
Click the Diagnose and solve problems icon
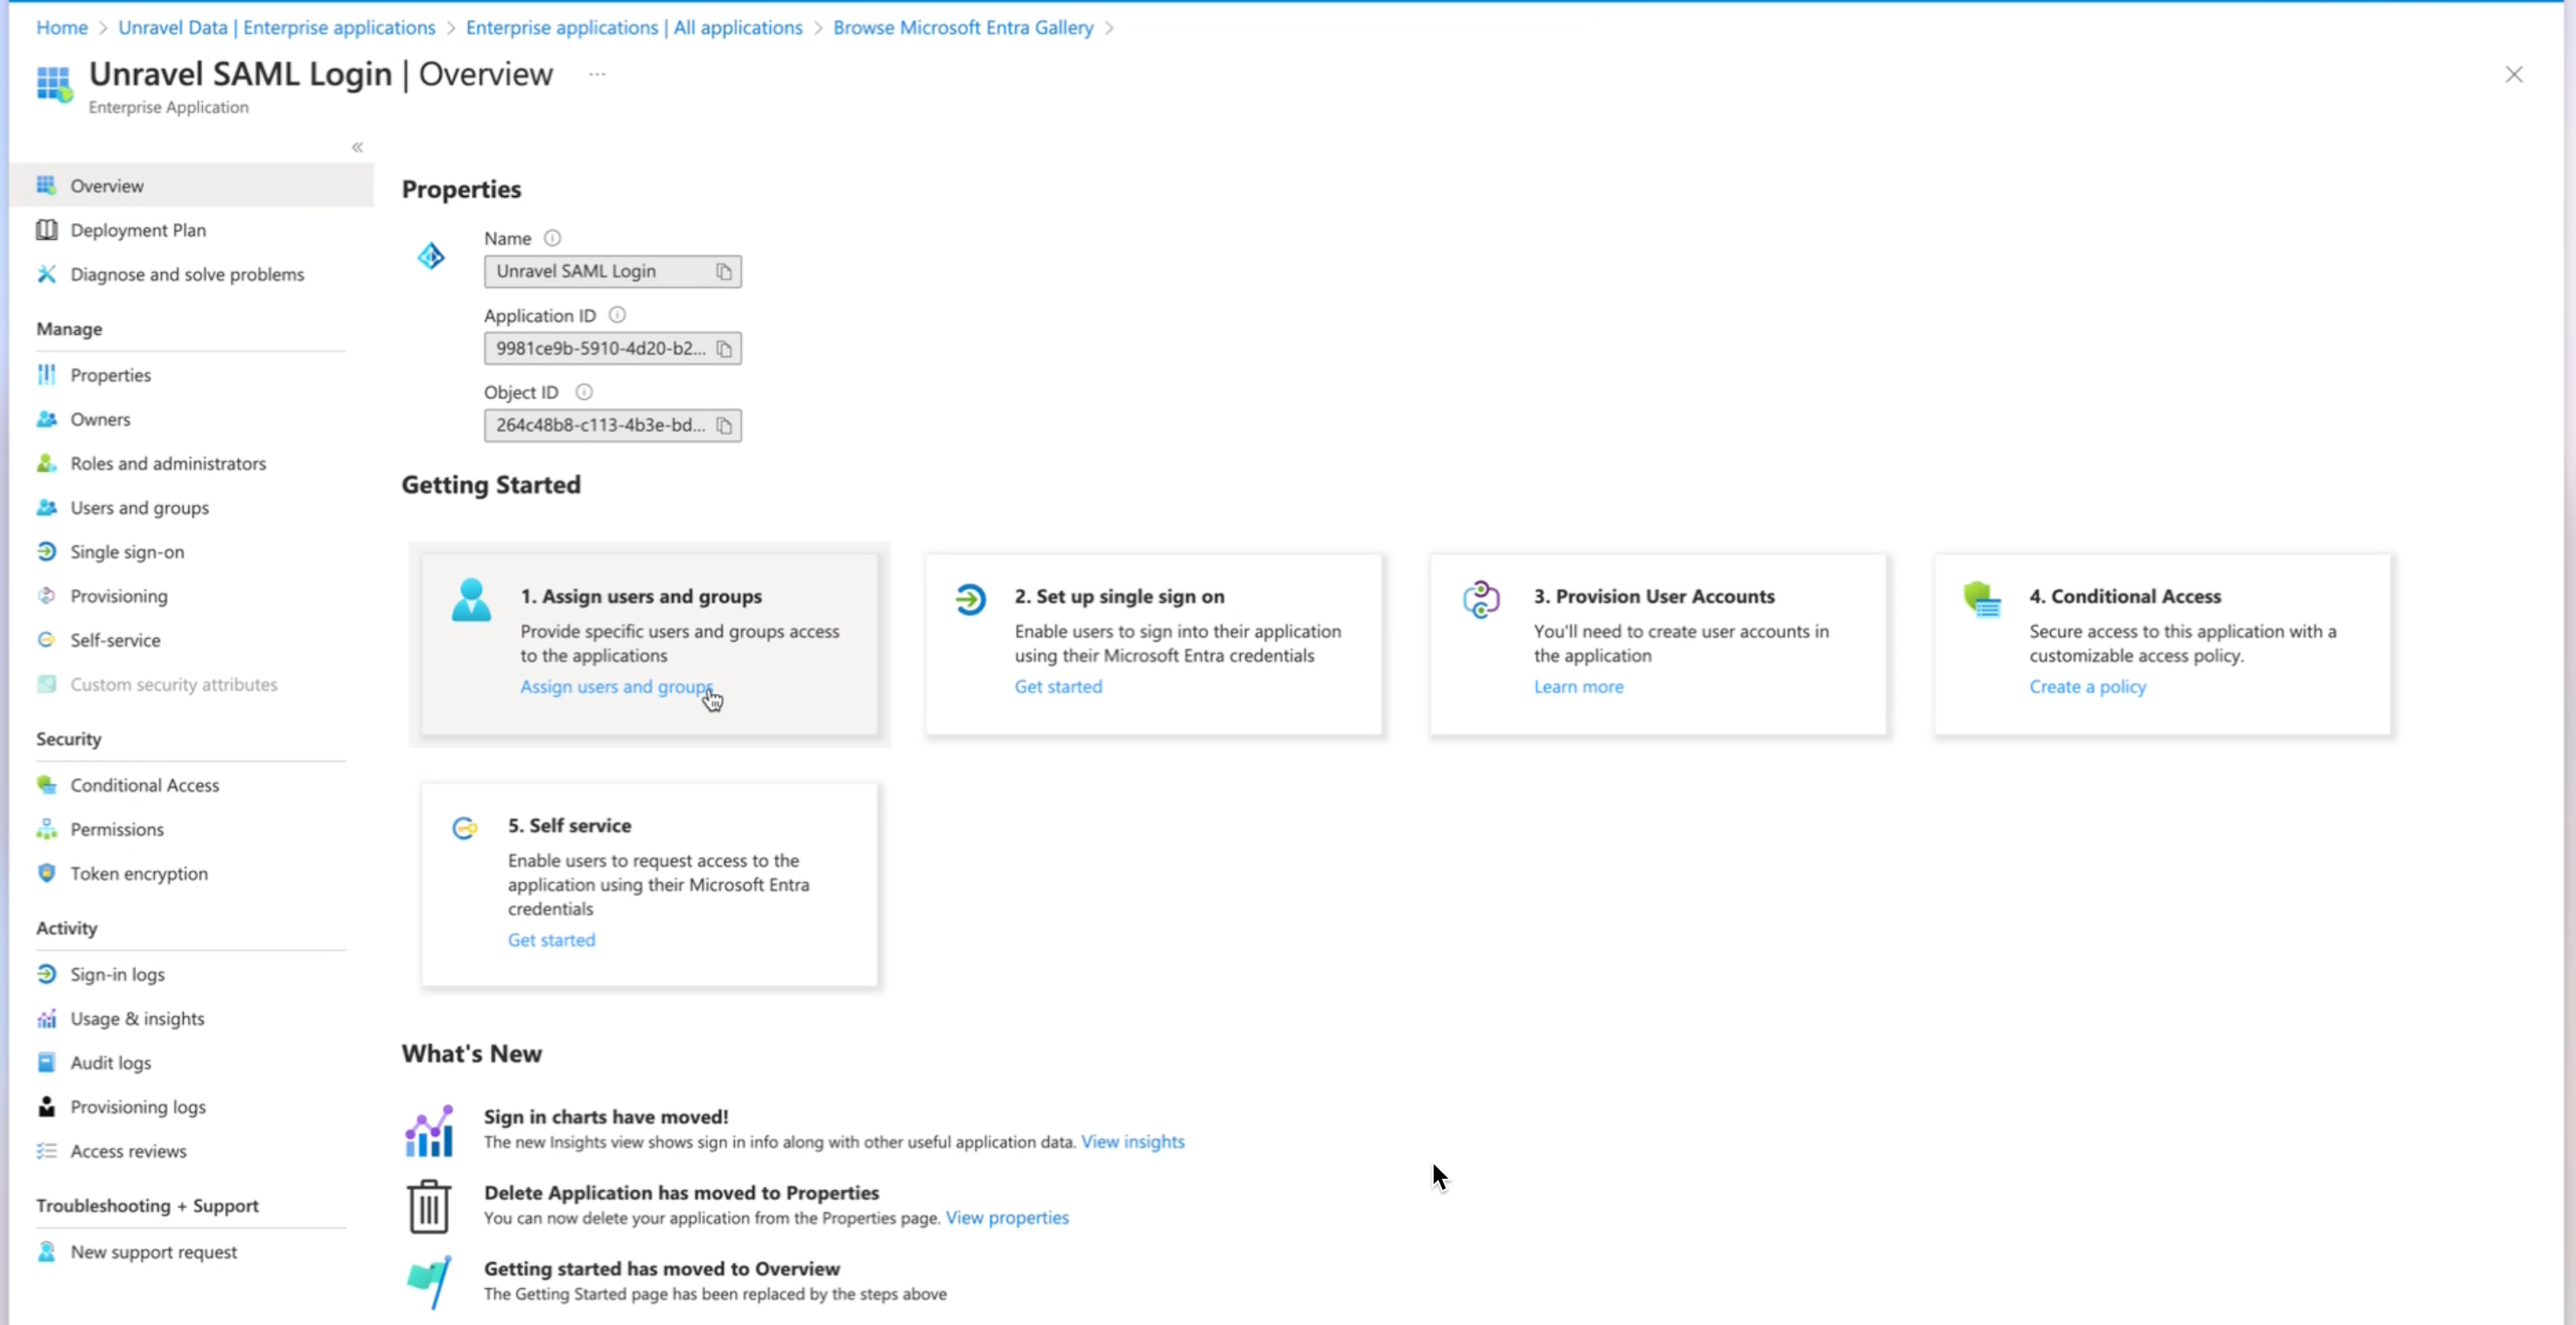(45, 274)
